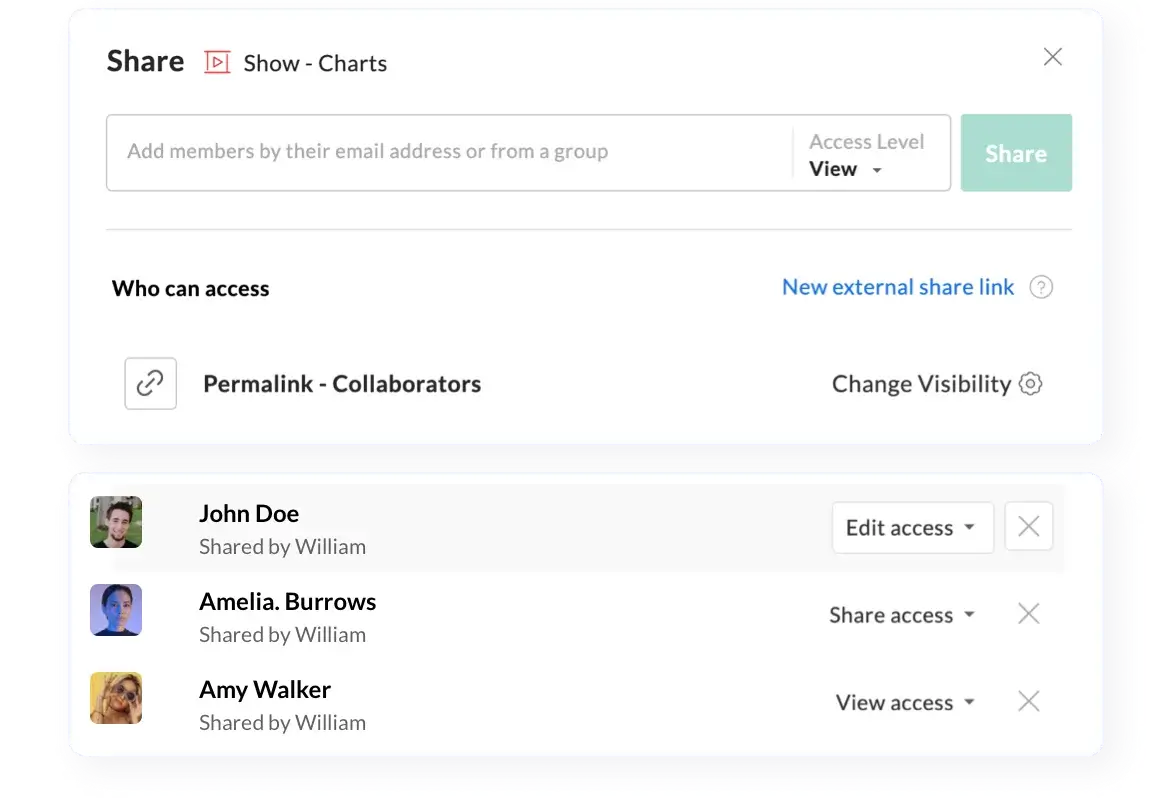Copy the Permalink - Collaborators chain icon
Screen dimensions: 1174x806
(150, 383)
